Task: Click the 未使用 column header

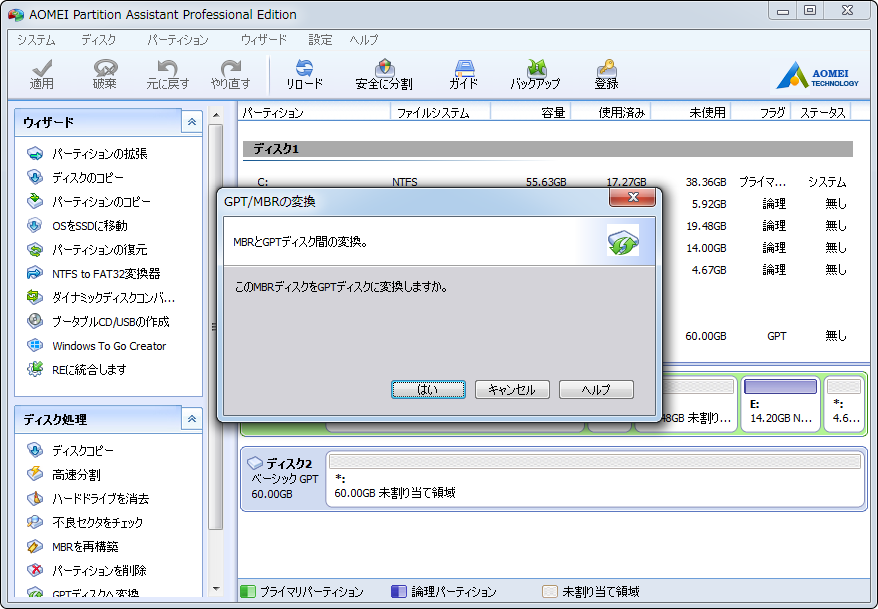Action: (x=691, y=113)
